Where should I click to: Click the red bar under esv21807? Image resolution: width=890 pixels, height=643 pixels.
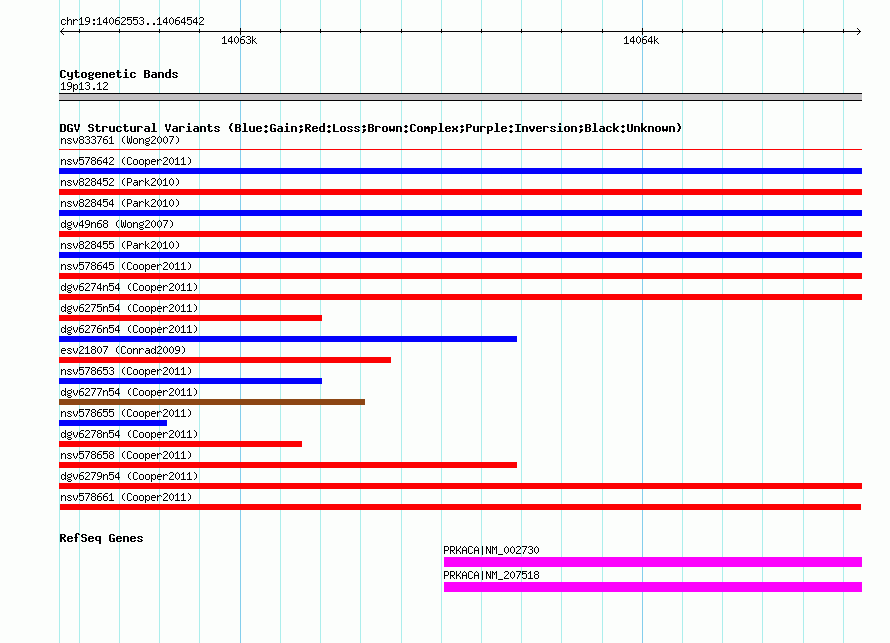tap(225, 360)
